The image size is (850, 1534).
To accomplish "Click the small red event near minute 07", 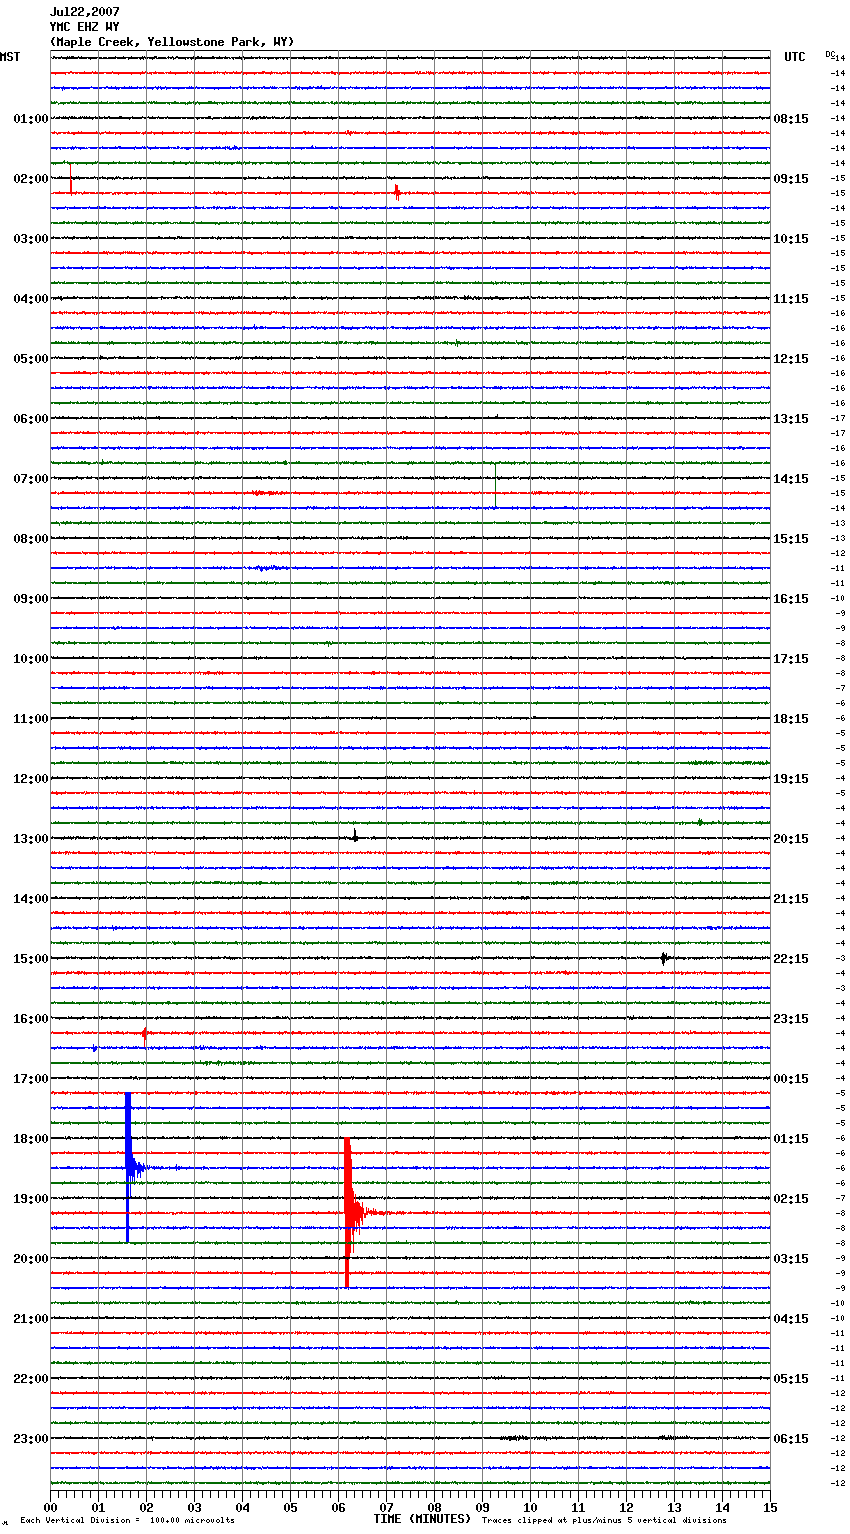I will click(397, 193).
